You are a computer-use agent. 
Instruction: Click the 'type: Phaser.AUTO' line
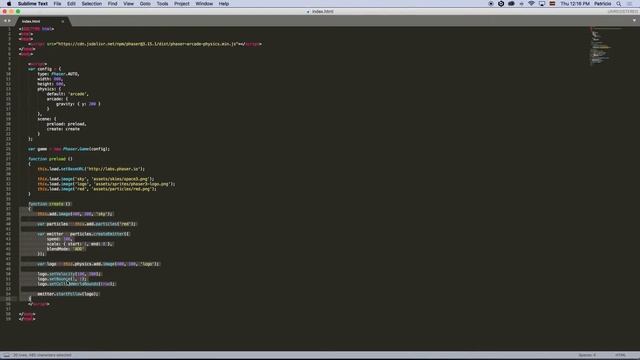coord(58,74)
